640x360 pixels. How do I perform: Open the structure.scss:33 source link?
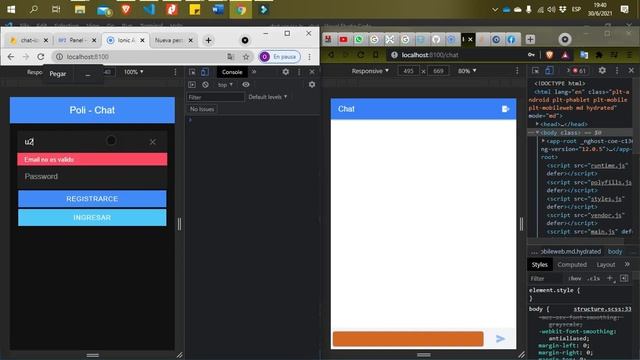click(602, 309)
